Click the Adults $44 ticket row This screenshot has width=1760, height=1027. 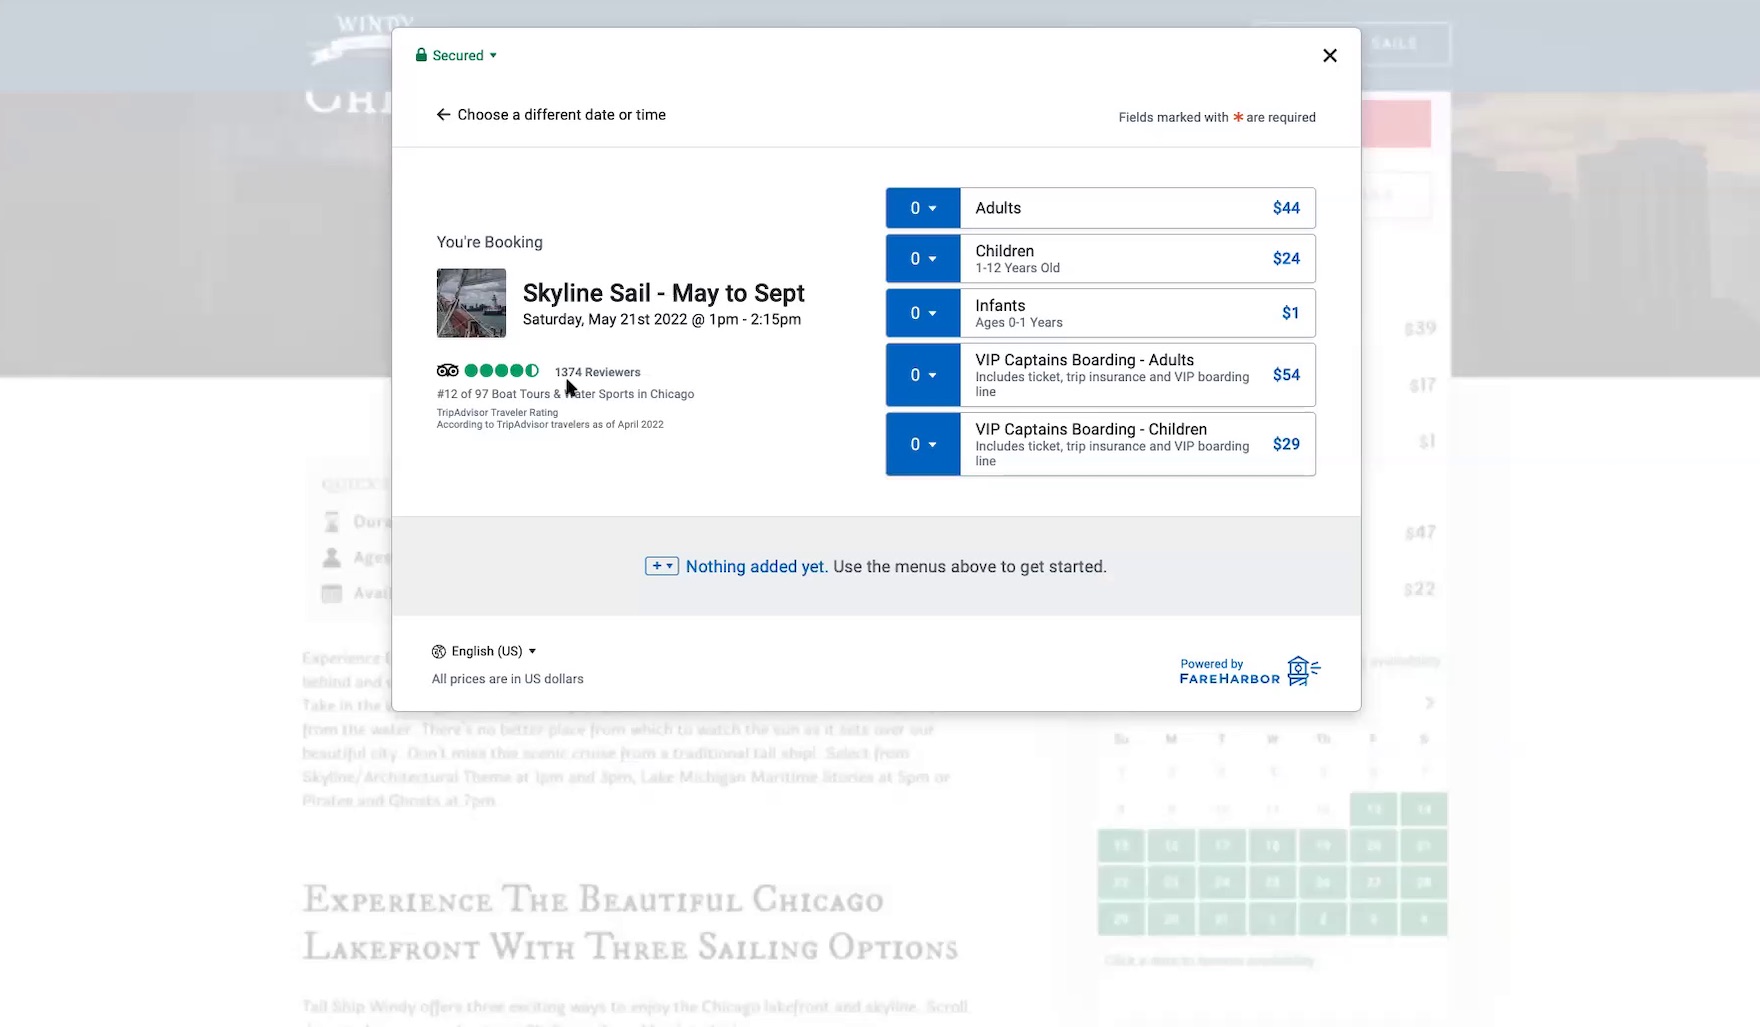point(1136,208)
